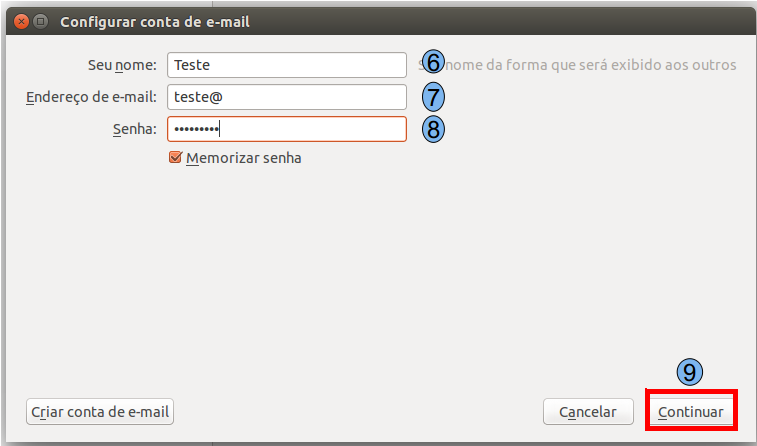Click the Seu nome label
The height and width of the screenshot is (446, 757).
click(x=122, y=65)
